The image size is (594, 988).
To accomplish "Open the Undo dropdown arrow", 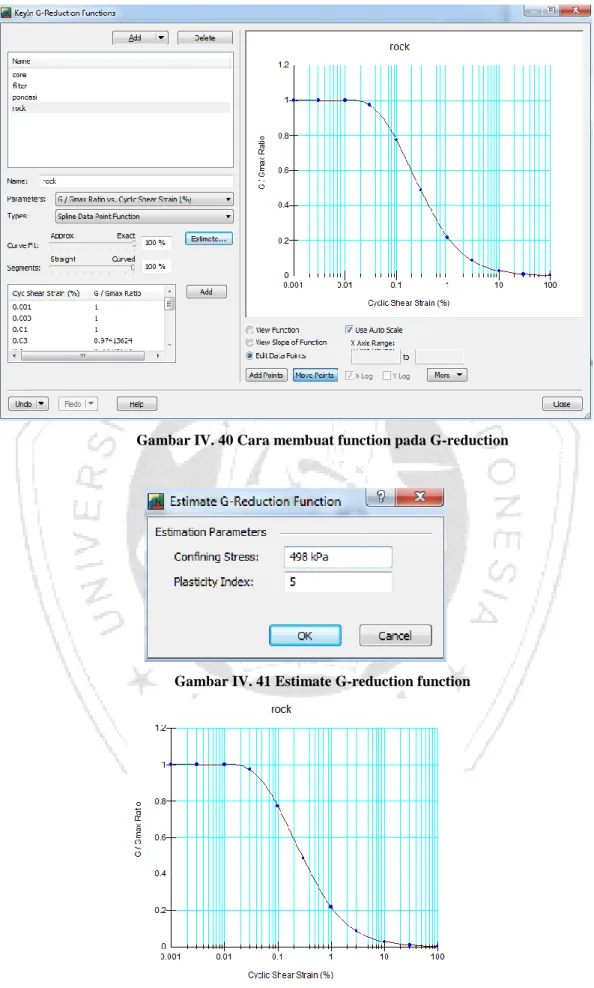I will tap(42, 404).
